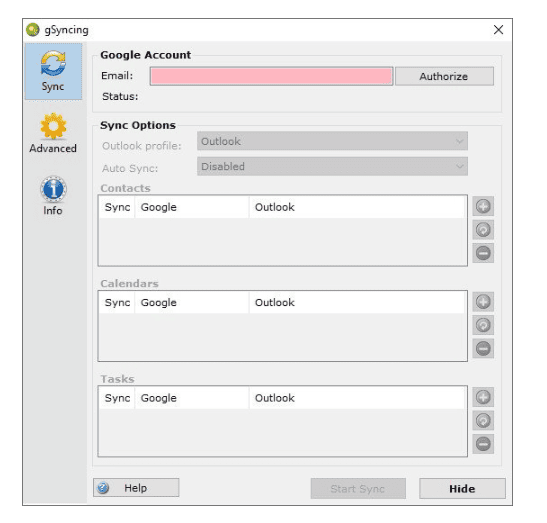Add a new Tasks sync pair
Image resolution: width=547 pixels, height=523 pixels.
pyautogui.click(x=483, y=397)
